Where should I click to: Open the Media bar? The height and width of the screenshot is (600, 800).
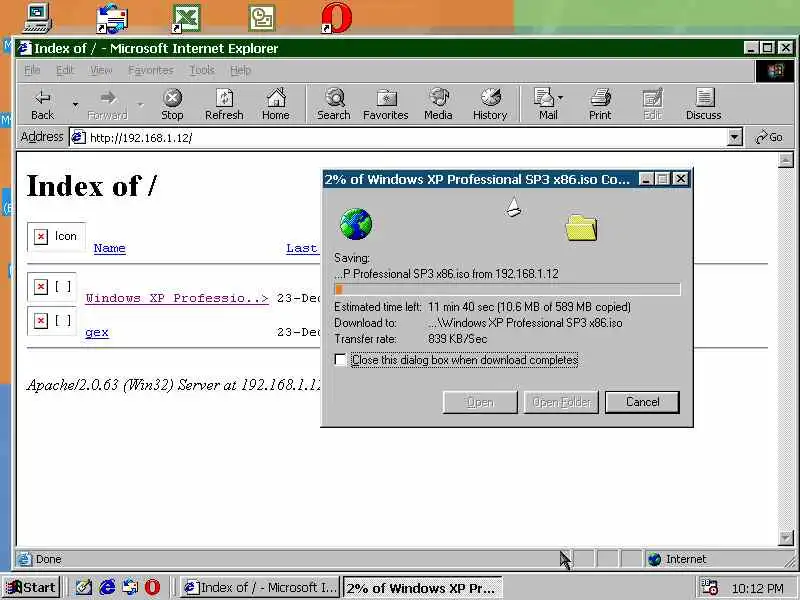(438, 104)
